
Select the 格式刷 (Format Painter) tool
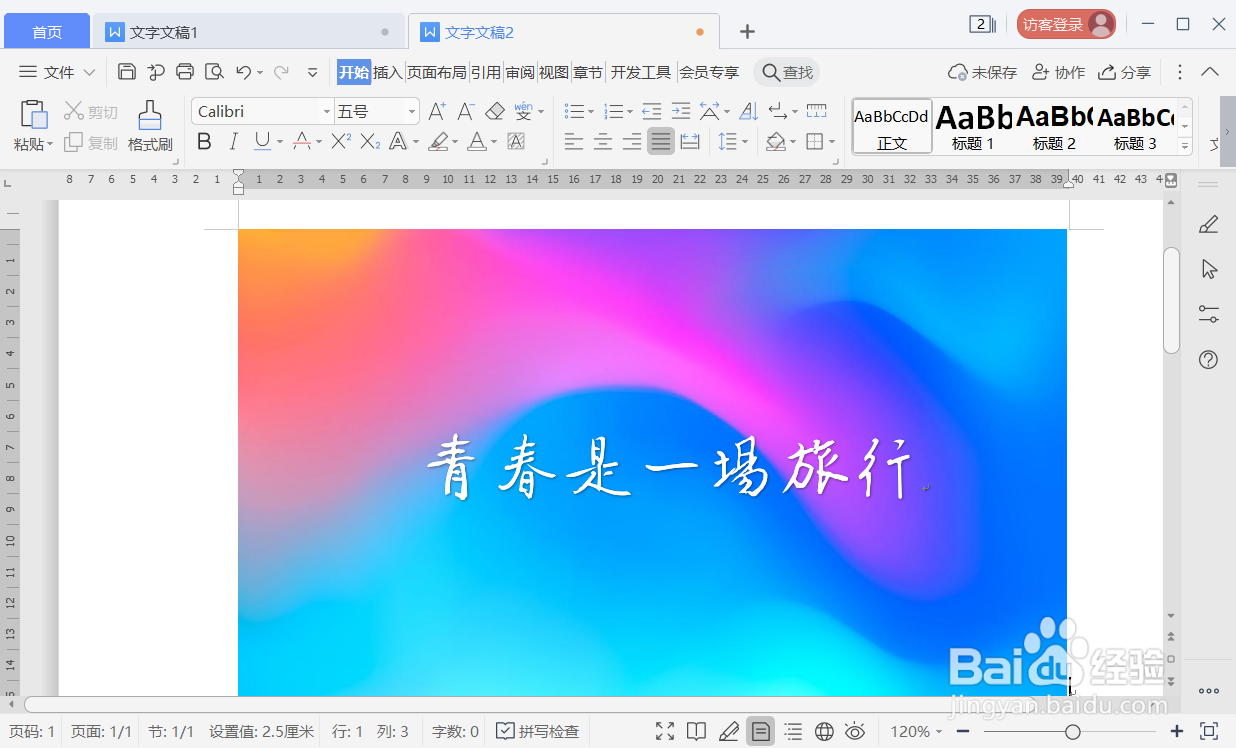click(149, 125)
